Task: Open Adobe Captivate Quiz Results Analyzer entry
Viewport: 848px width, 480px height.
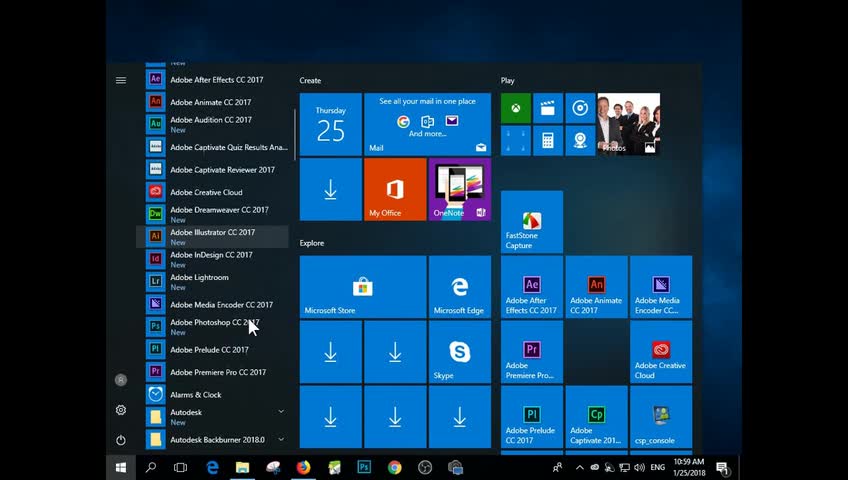Action: pyautogui.click(x=212, y=147)
